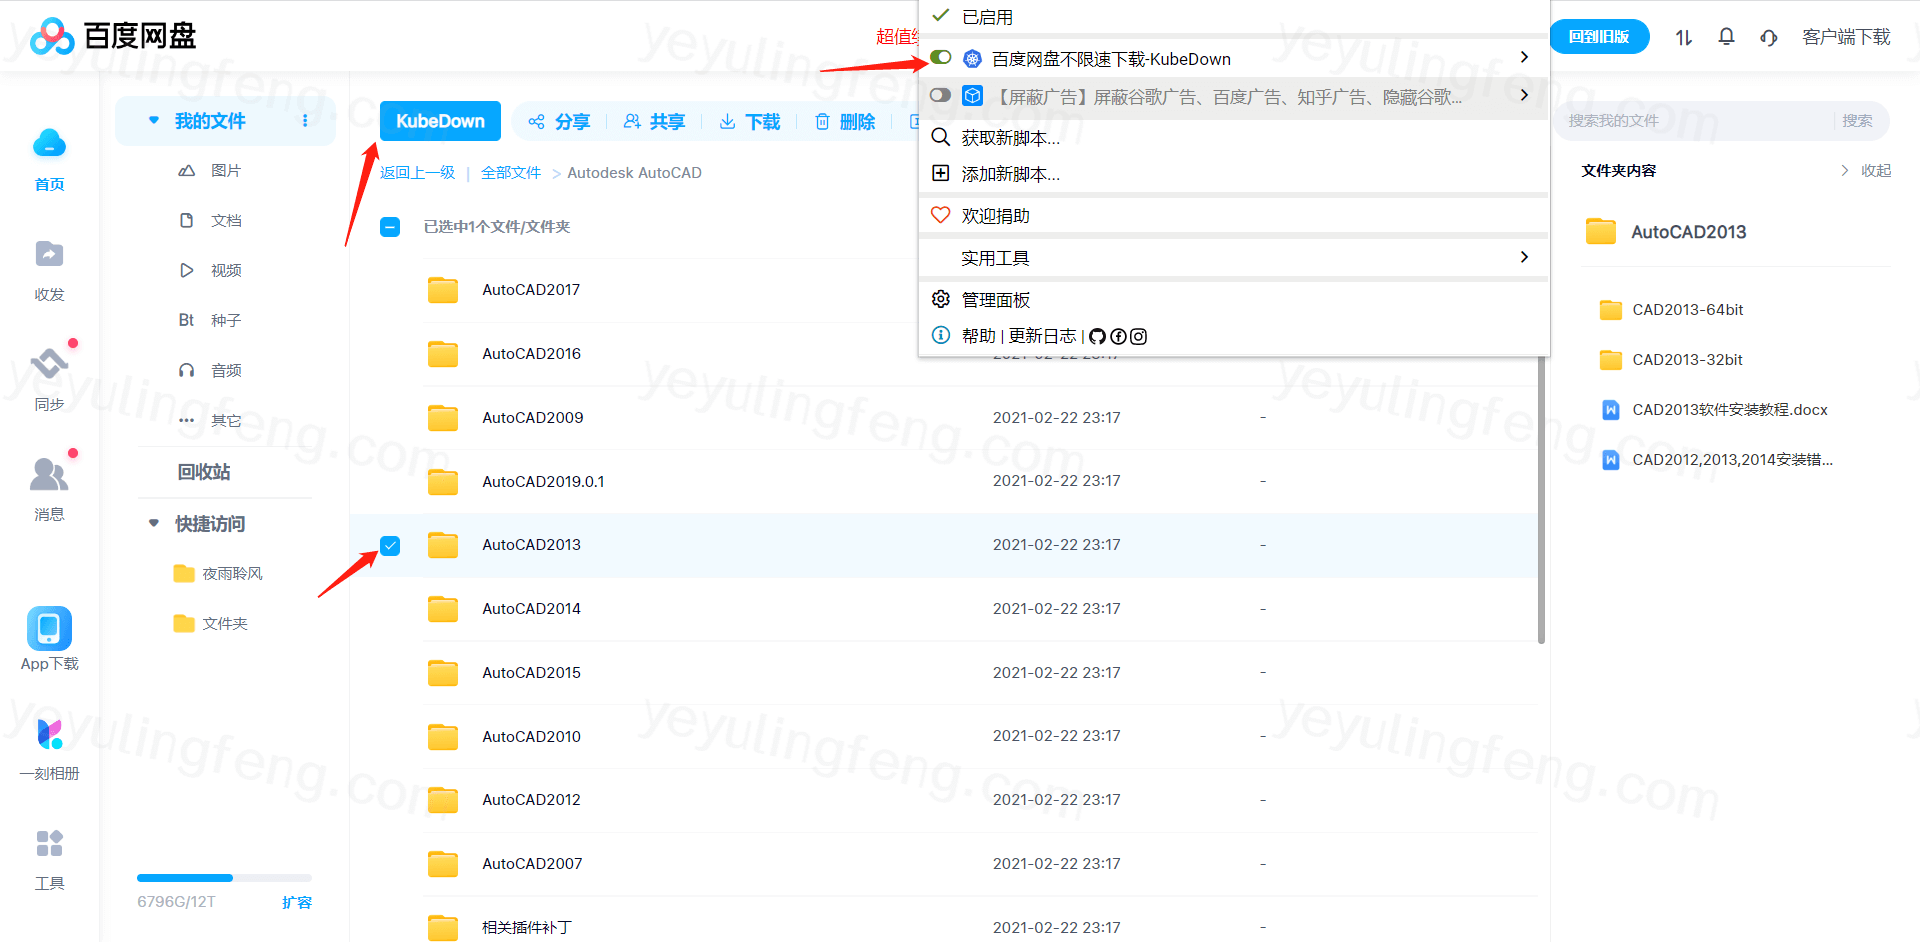Open the 更新日志 link
1920x942 pixels.
[1043, 337]
